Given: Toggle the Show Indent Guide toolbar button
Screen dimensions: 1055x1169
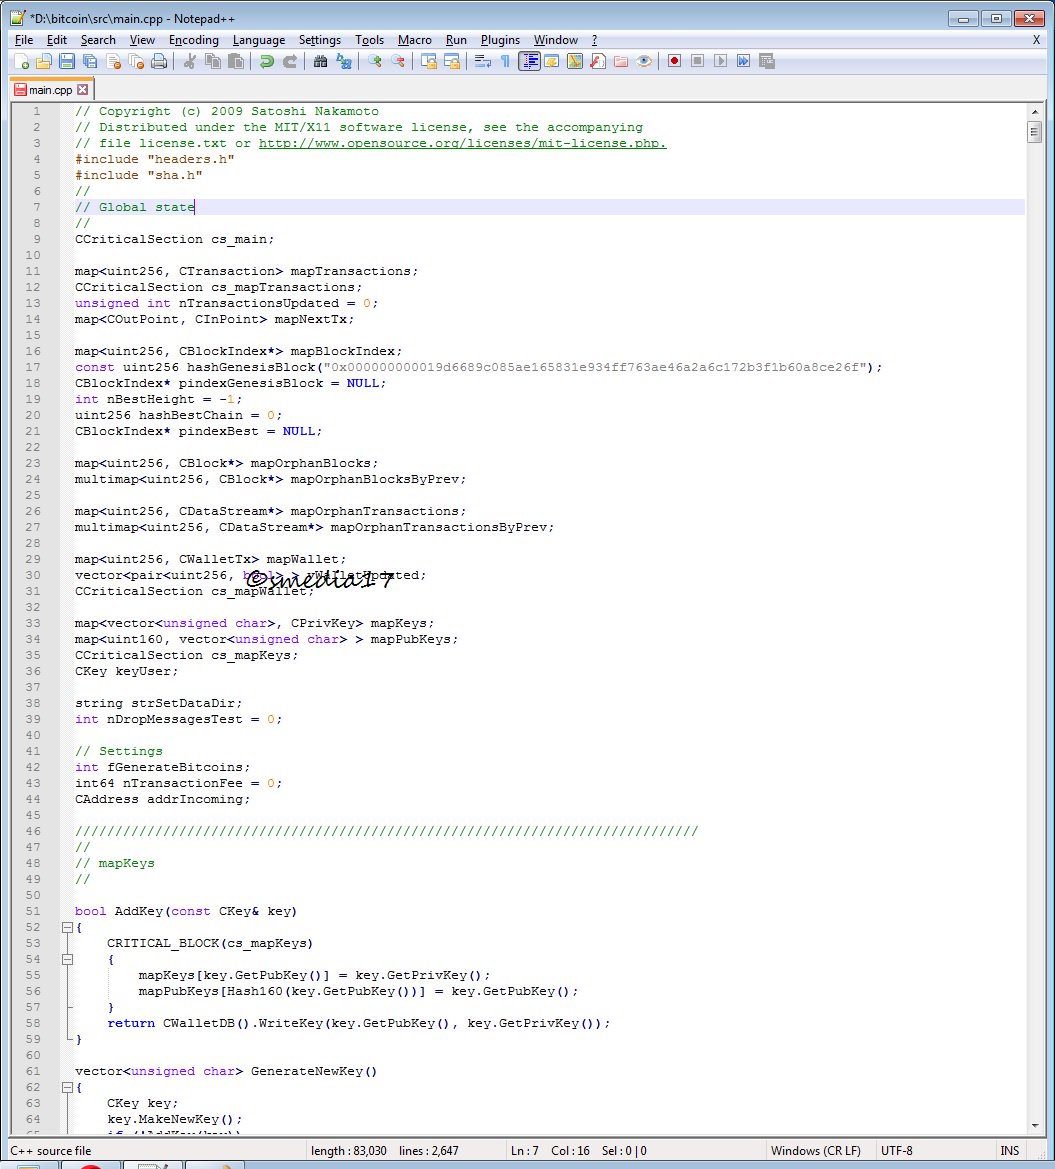Looking at the screenshot, I should click(529, 61).
